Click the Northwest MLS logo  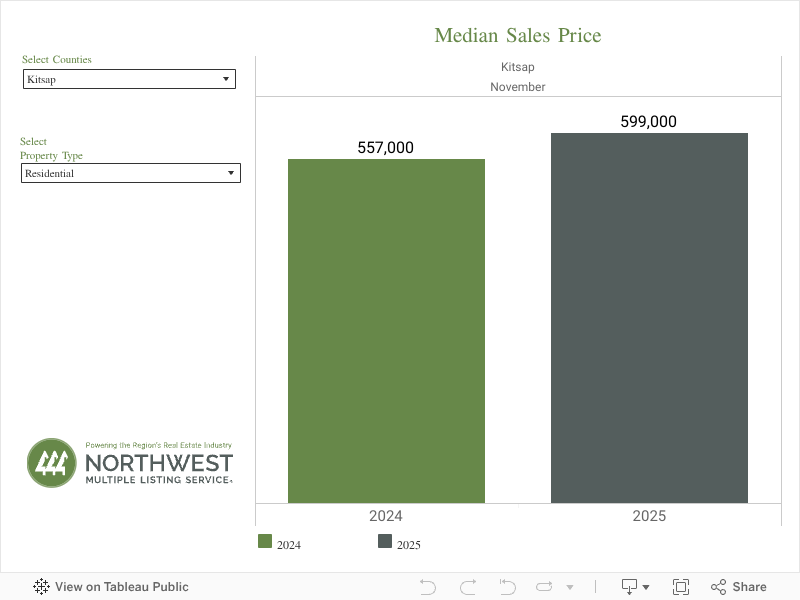click(130, 463)
